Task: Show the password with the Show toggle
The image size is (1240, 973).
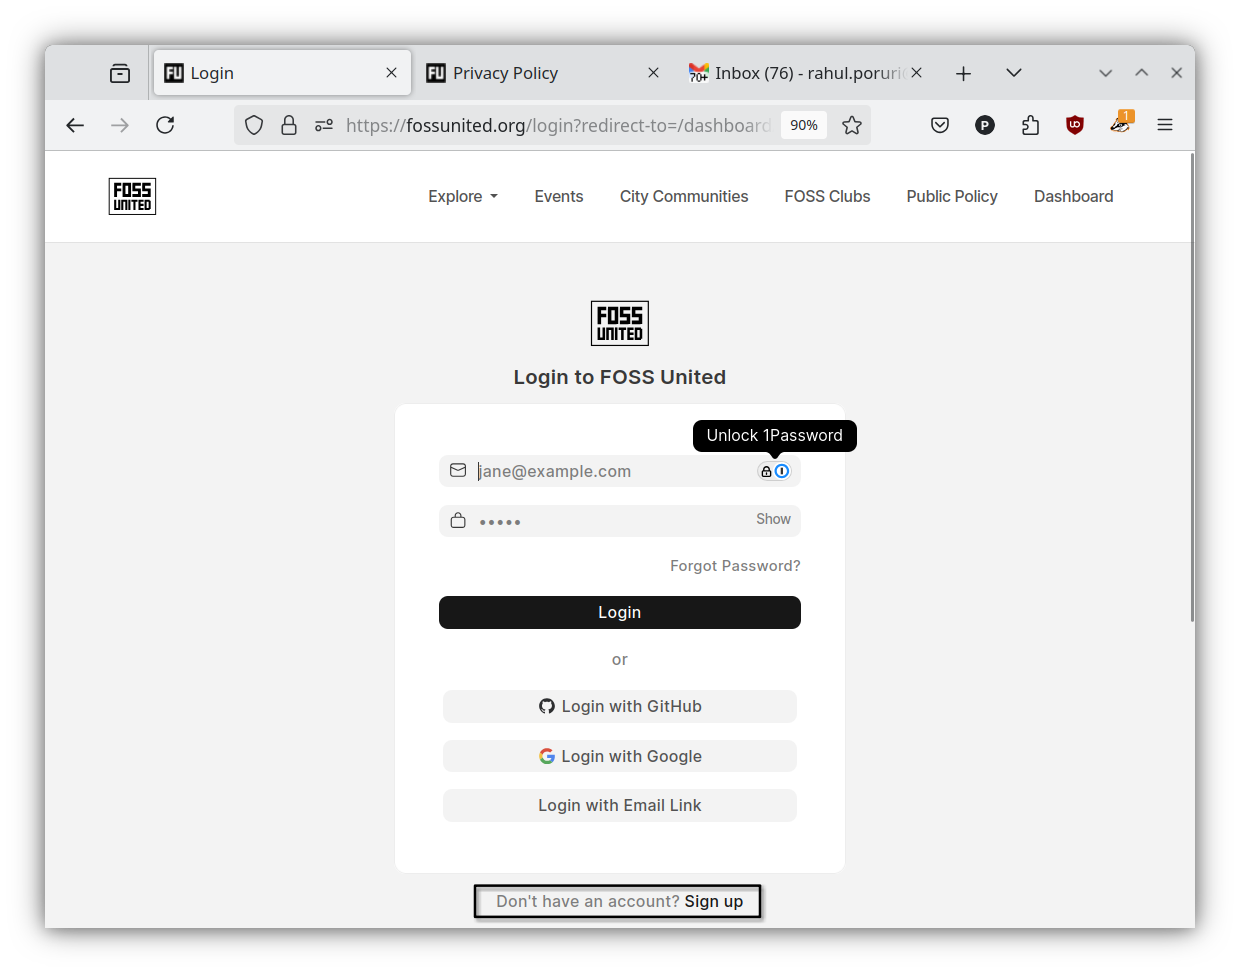Action: 773,519
